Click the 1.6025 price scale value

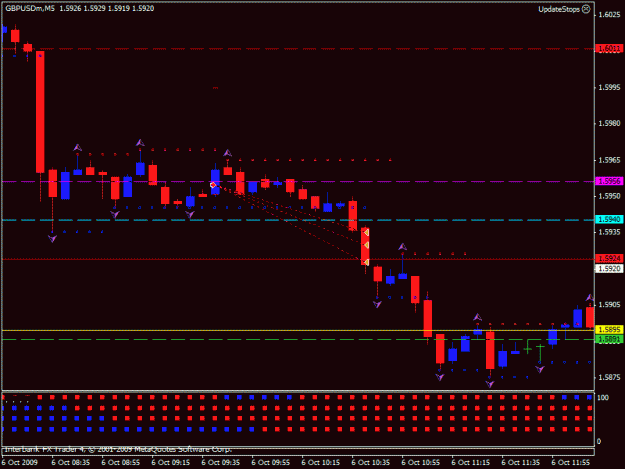[609, 15]
